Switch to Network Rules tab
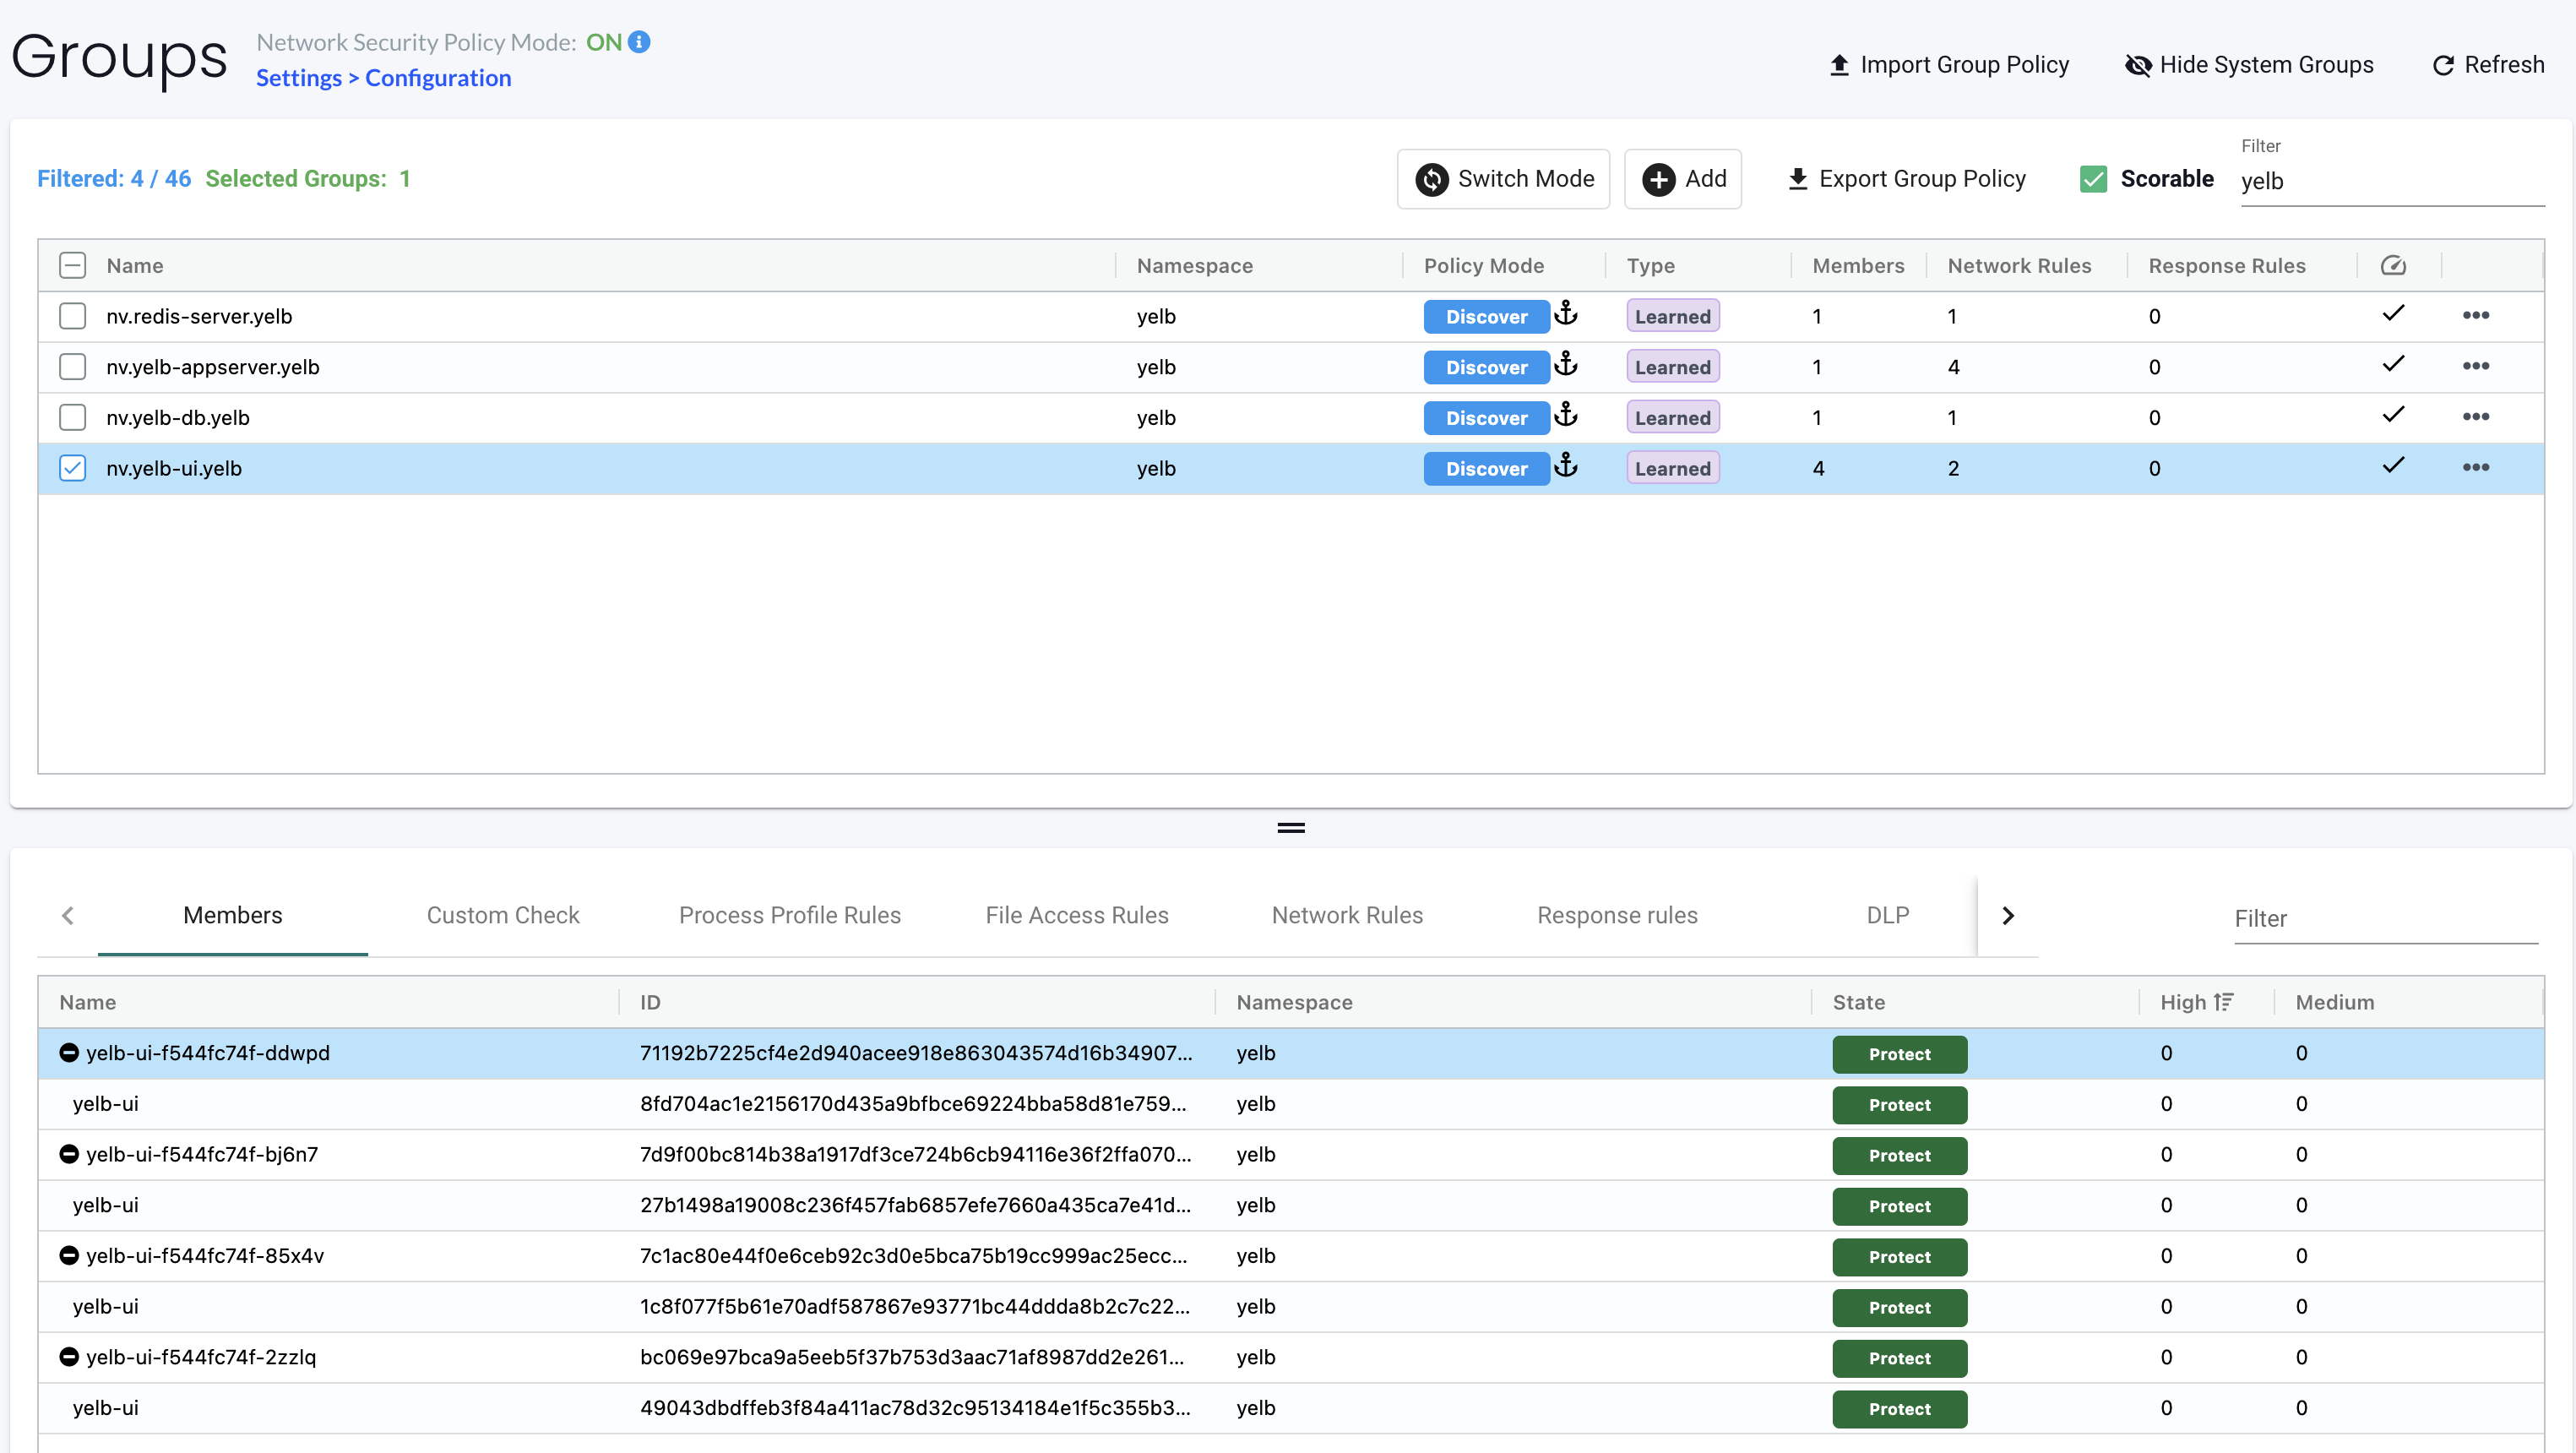The image size is (2576, 1453). [x=1347, y=915]
